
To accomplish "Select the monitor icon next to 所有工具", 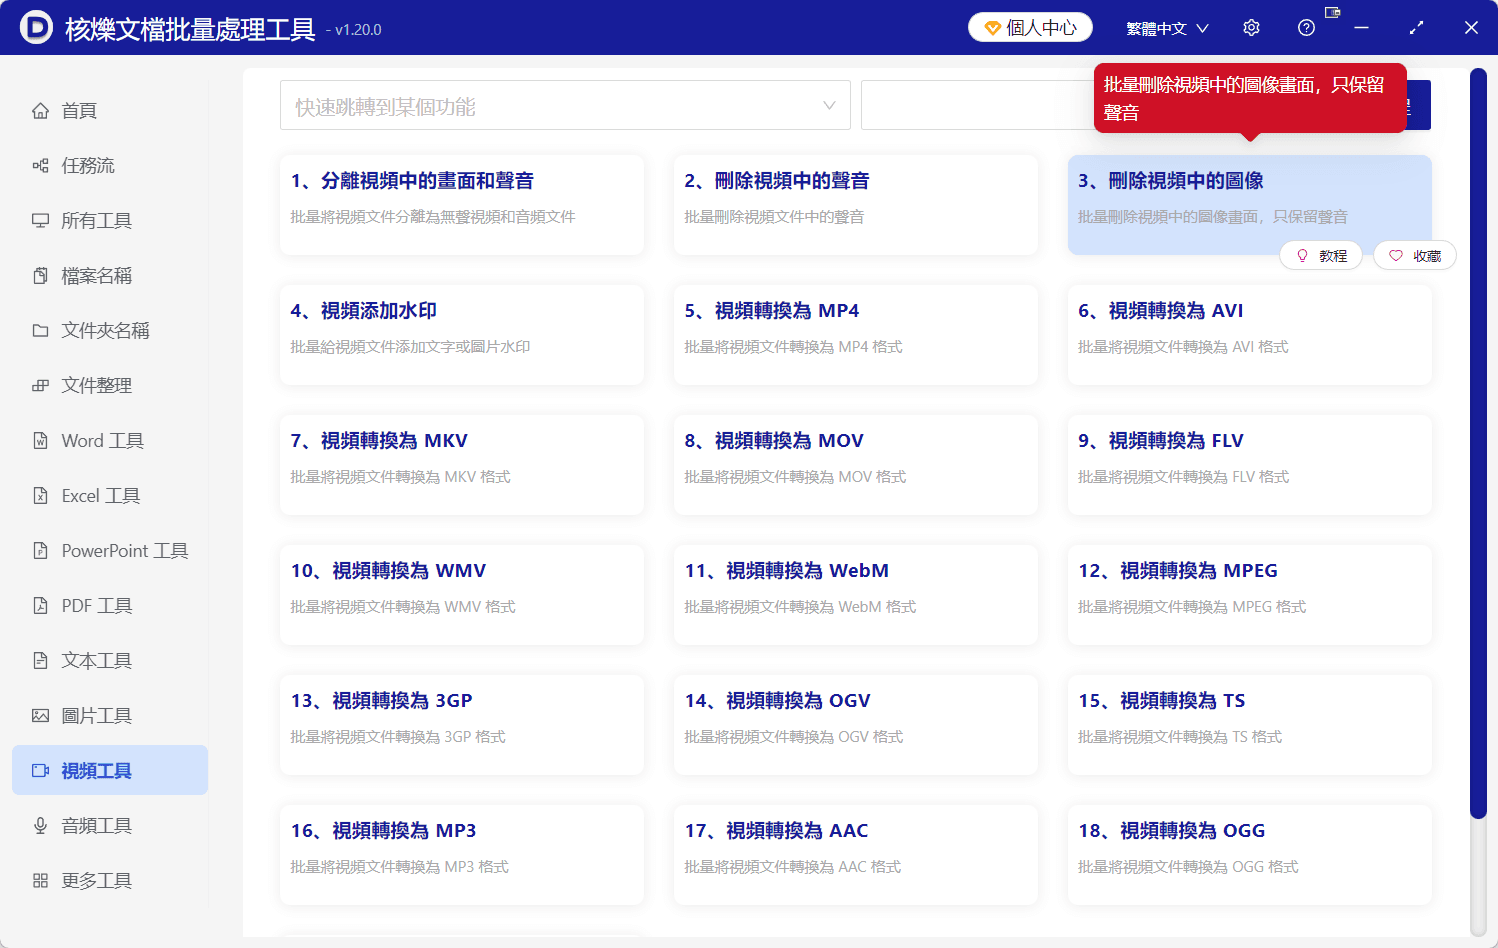I will (x=40, y=221).
